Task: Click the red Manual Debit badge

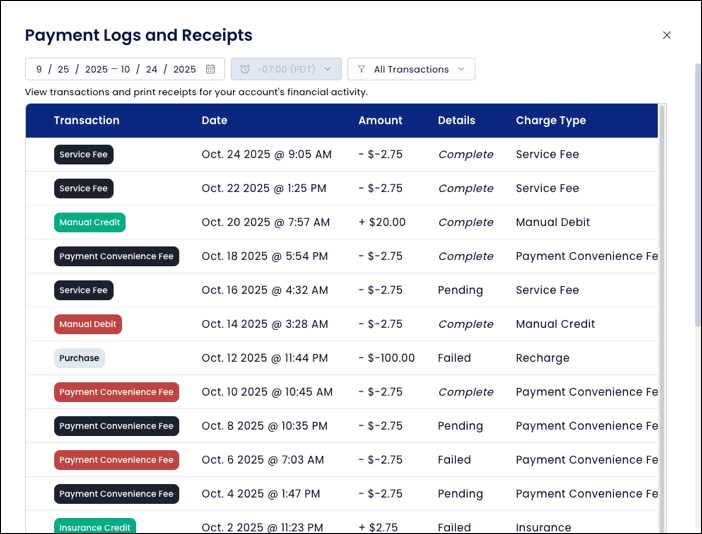Action: pyautogui.click(x=88, y=324)
